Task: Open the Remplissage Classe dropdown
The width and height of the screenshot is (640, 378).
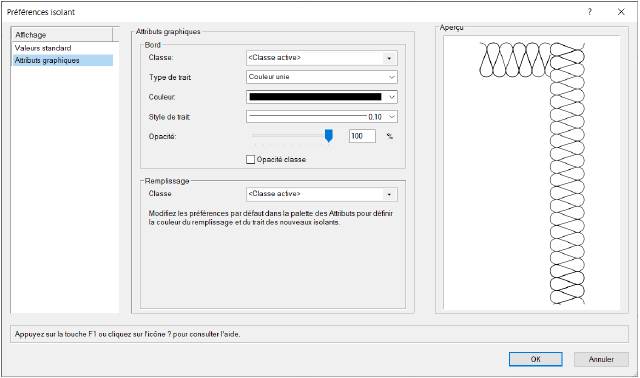Action: point(322,194)
